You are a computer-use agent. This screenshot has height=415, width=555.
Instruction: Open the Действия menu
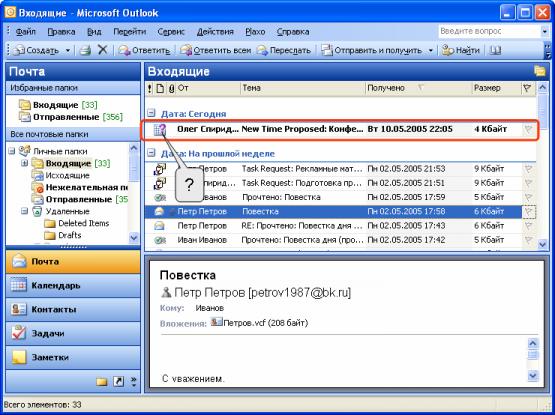[215, 32]
